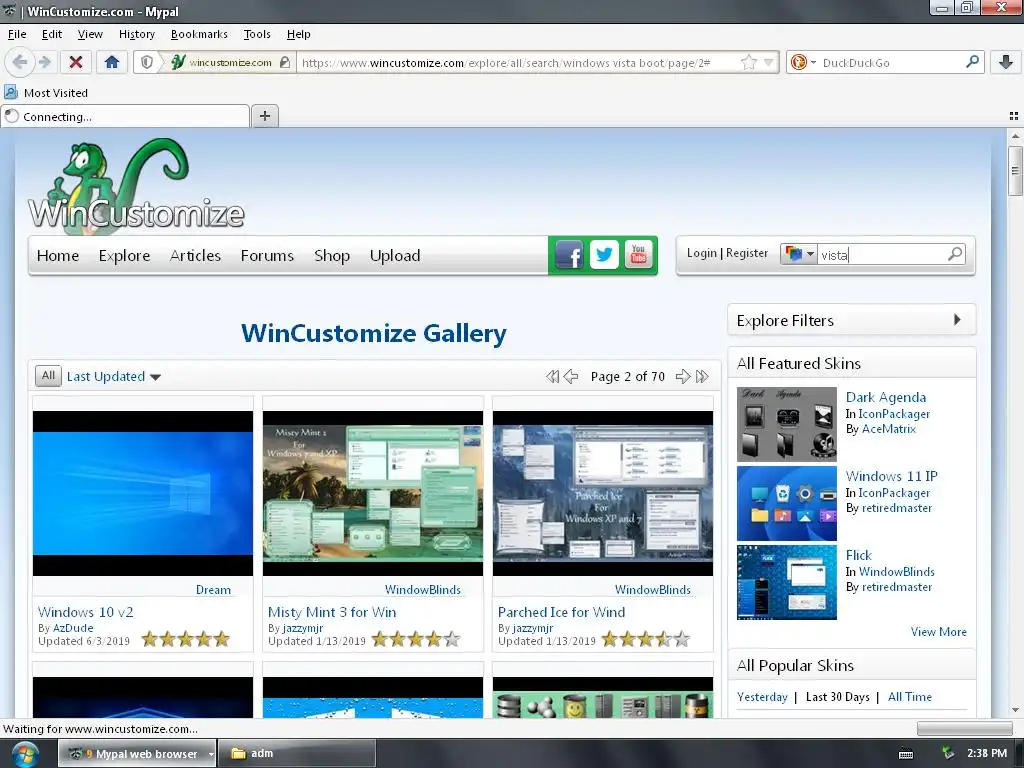Image resolution: width=1024 pixels, height=768 pixels.
Task: Open the File menu
Action: pyautogui.click(x=17, y=34)
